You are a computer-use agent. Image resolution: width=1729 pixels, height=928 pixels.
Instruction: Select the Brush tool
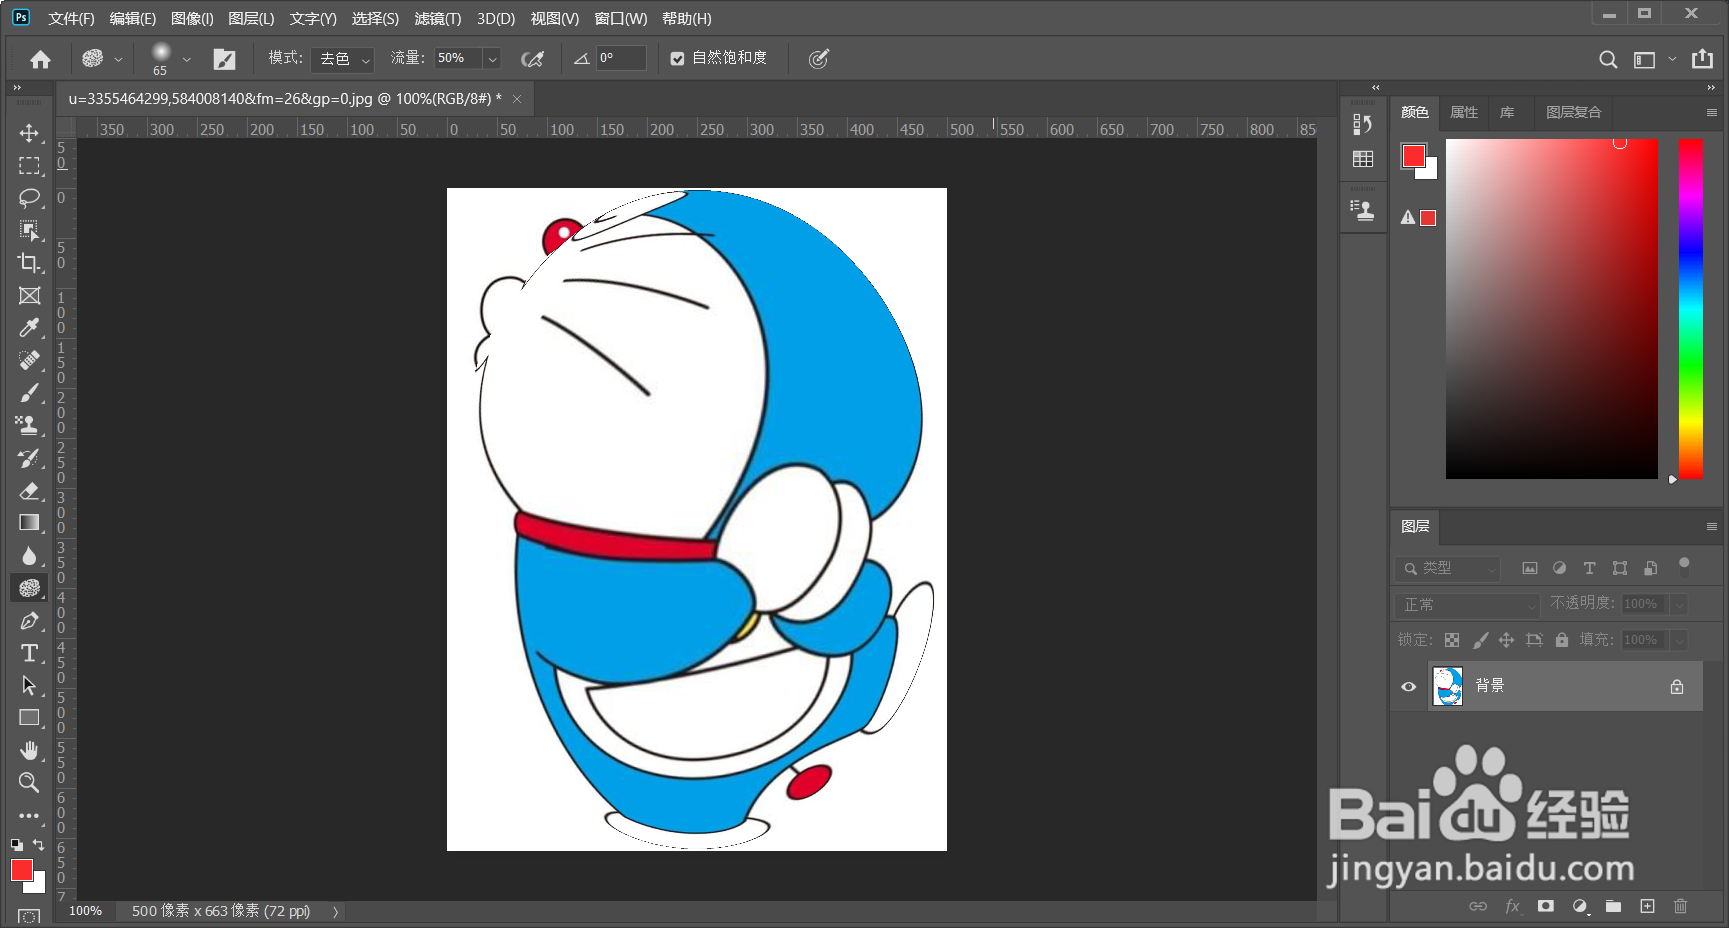(x=29, y=393)
